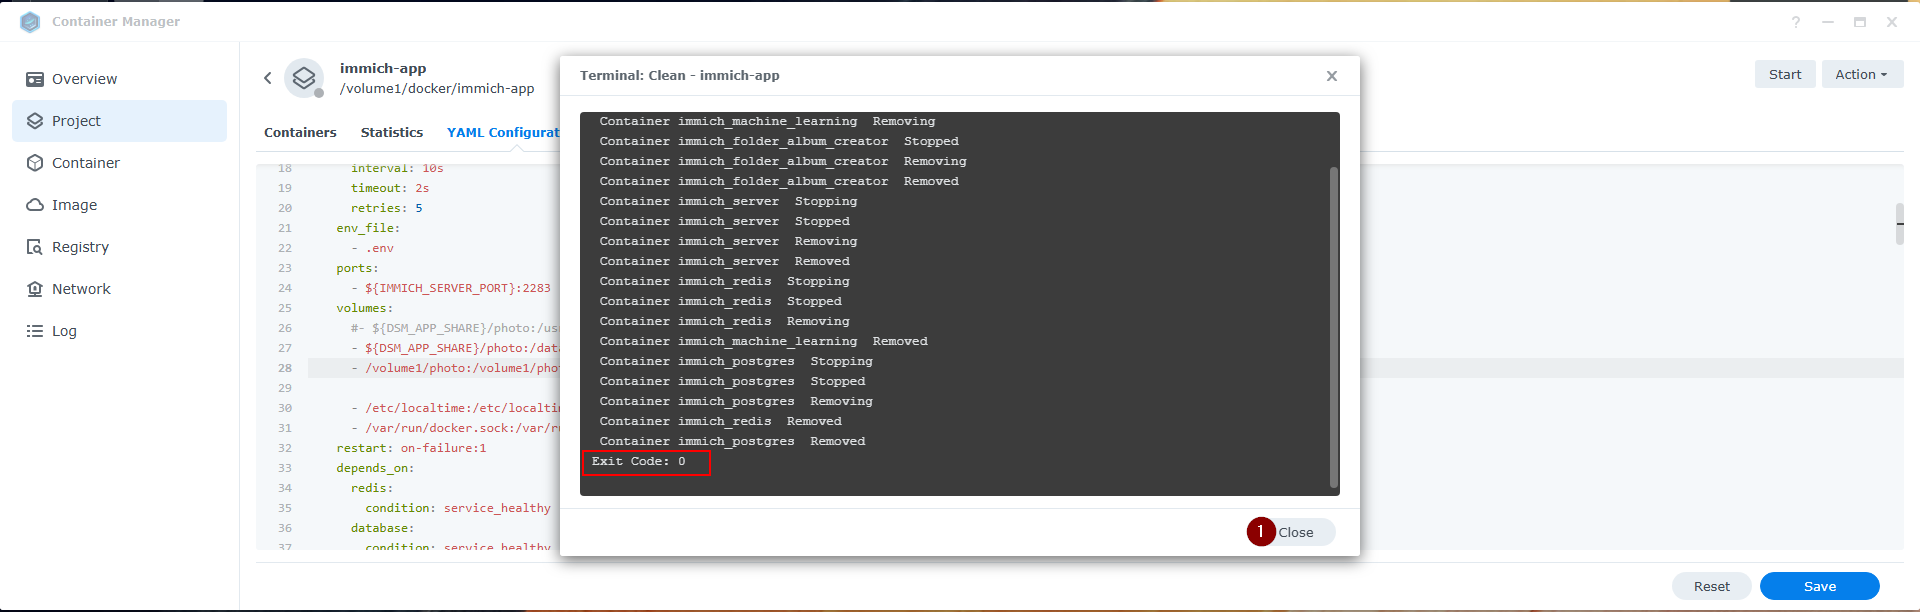The image size is (1920, 612).
Task: Dismiss the terminal dialog with X
Action: [1332, 76]
